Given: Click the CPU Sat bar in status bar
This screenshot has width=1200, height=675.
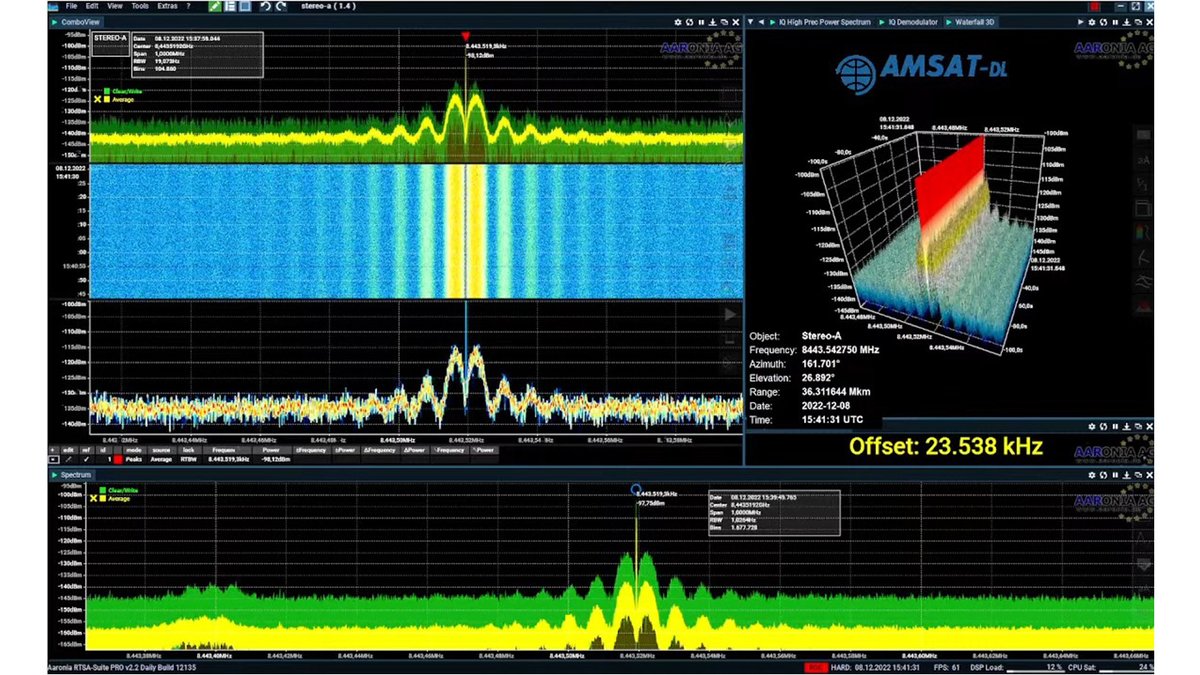Looking at the screenshot, I should (1128, 667).
